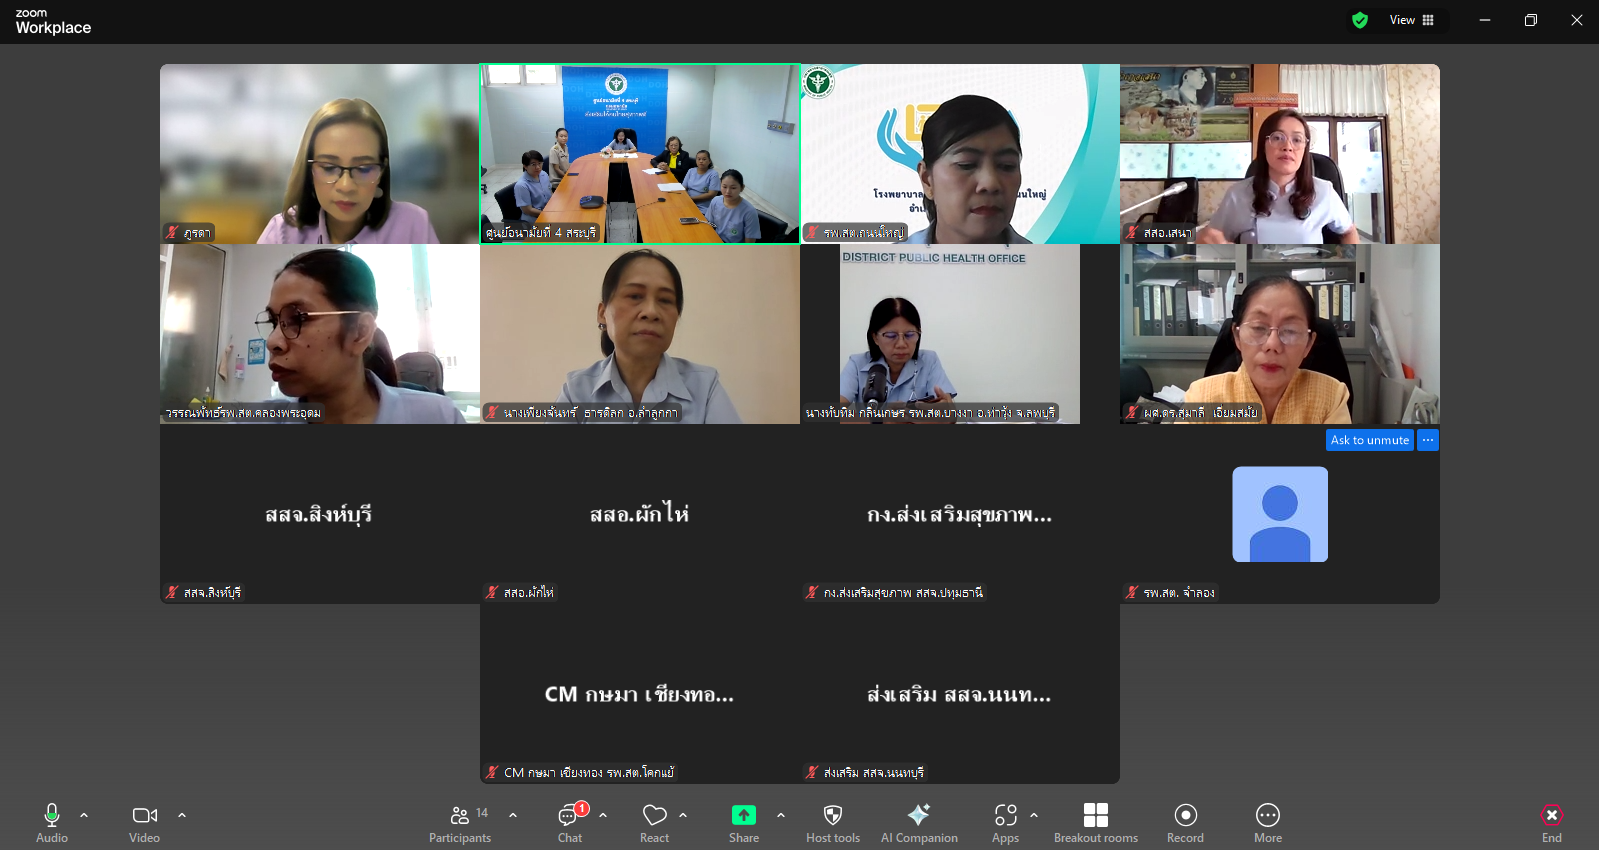Viewport: 1599px width, 850px height.
Task: Click the Ask to unmute button
Action: 1369,440
